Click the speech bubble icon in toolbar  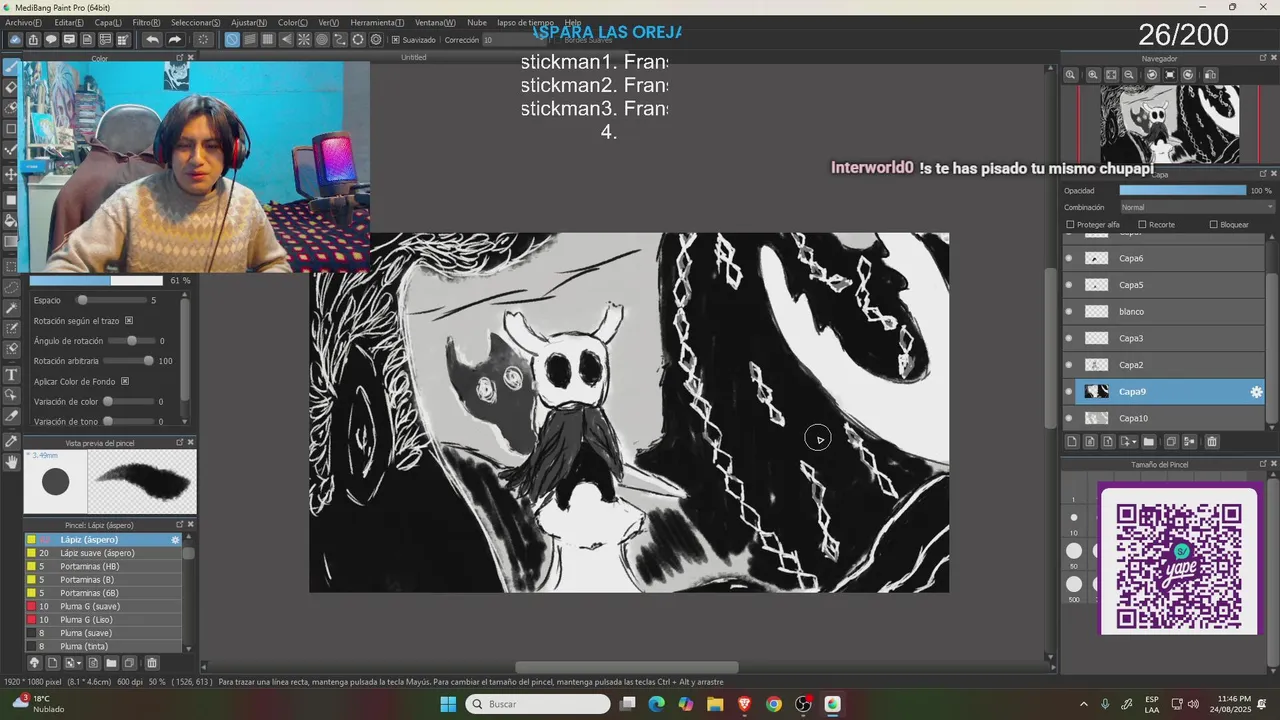(51, 40)
